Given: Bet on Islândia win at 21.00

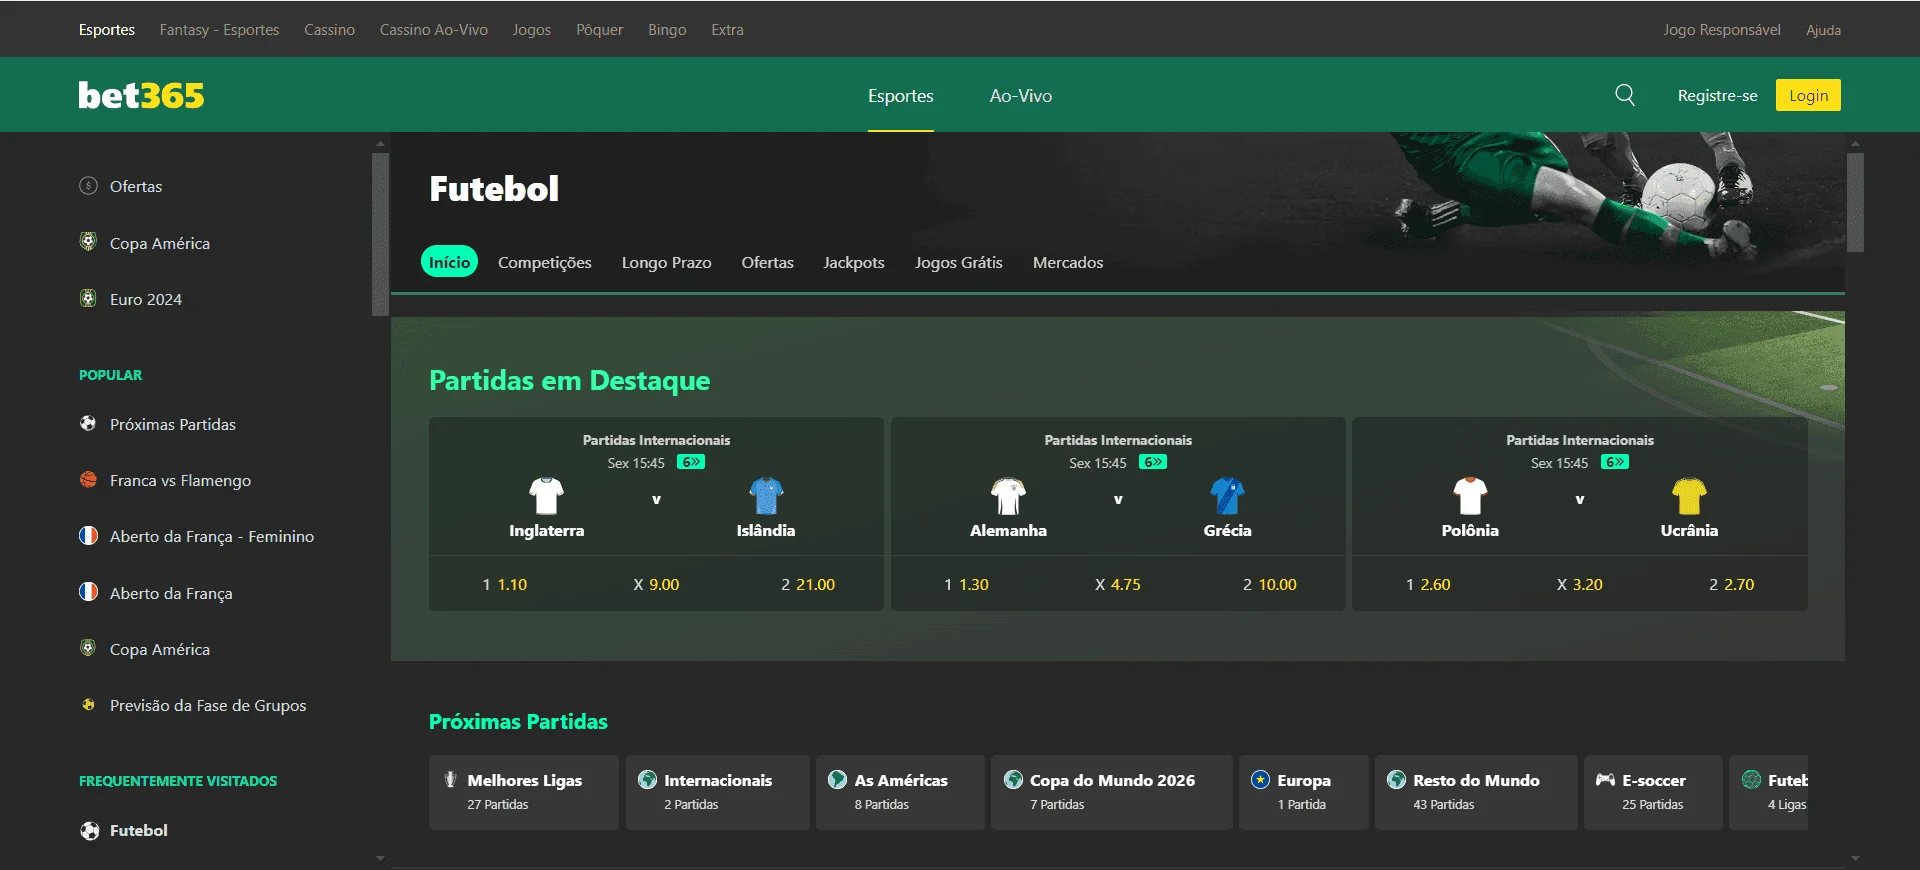Looking at the screenshot, I should pyautogui.click(x=808, y=584).
